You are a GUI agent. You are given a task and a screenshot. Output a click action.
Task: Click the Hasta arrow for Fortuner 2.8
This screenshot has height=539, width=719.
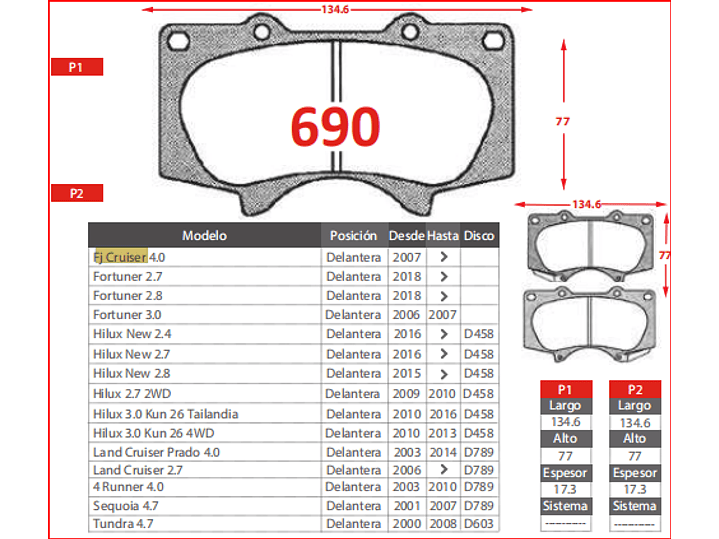point(442,296)
